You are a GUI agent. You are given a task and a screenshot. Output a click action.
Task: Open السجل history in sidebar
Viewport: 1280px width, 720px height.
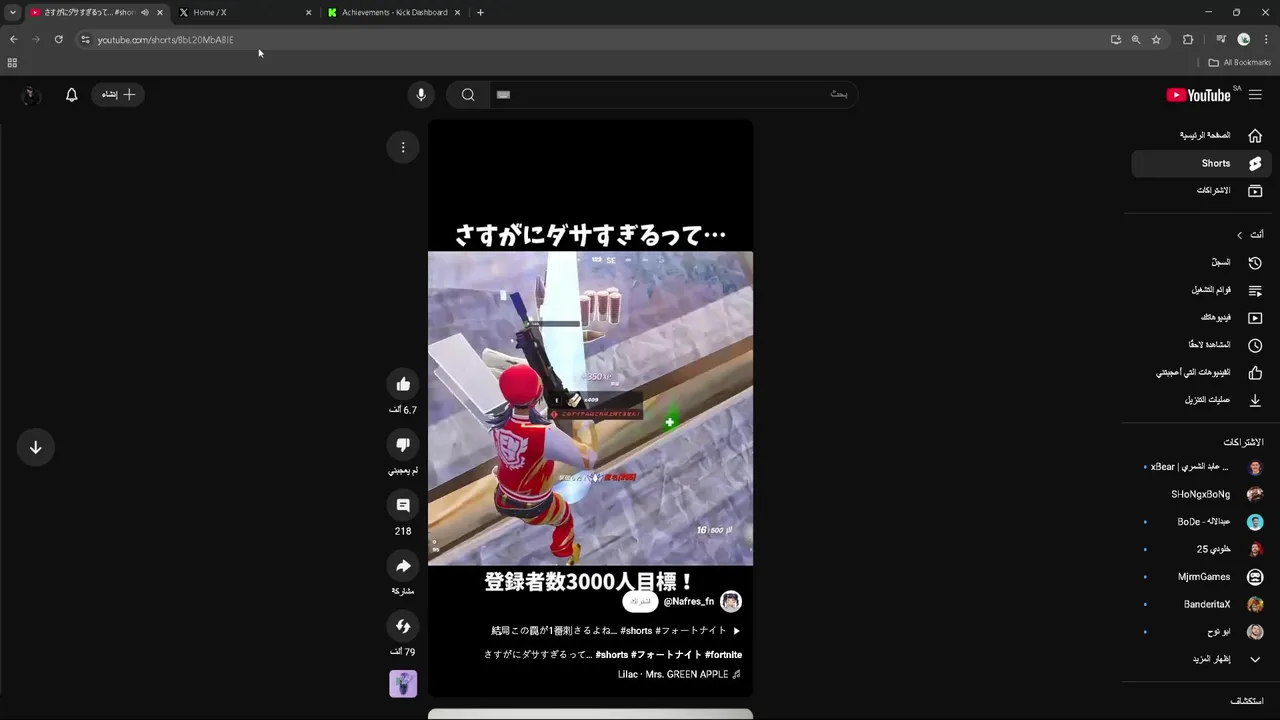click(1201, 262)
